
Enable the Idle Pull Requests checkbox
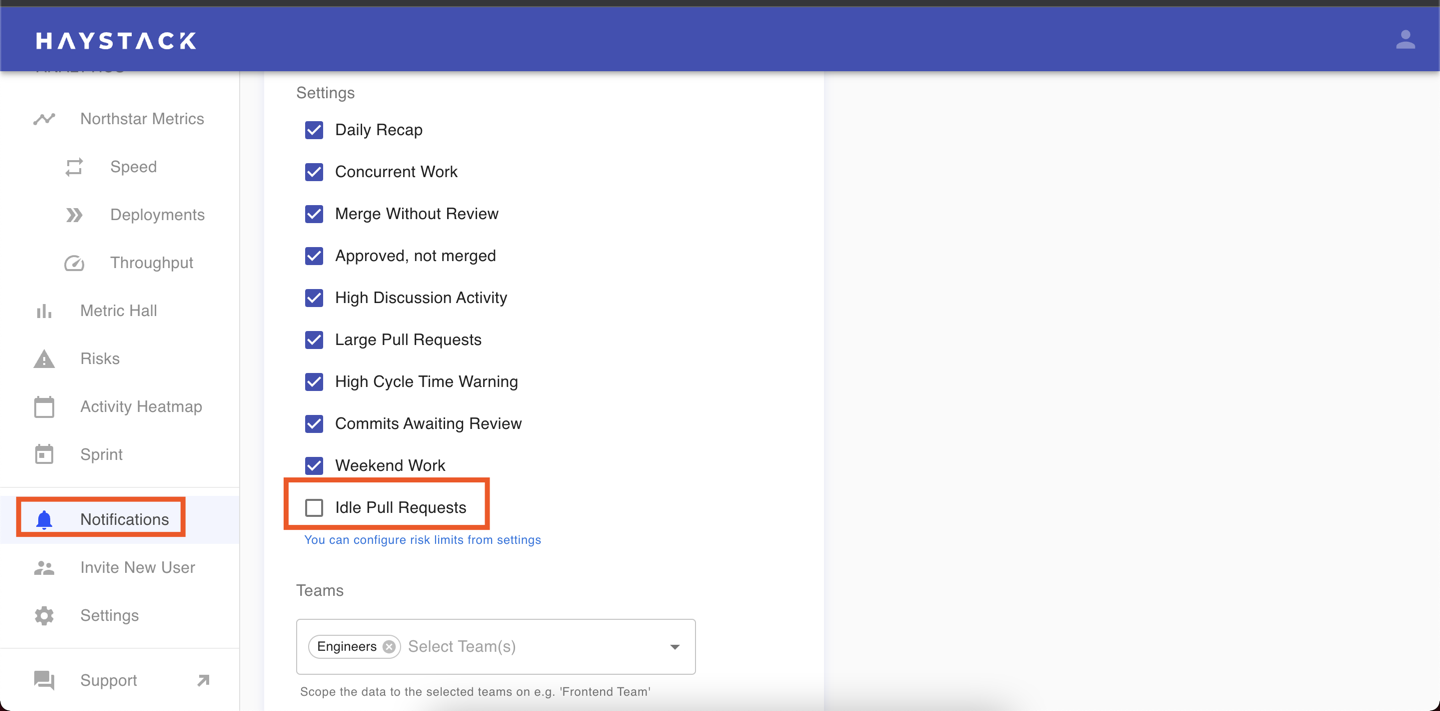(x=314, y=508)
